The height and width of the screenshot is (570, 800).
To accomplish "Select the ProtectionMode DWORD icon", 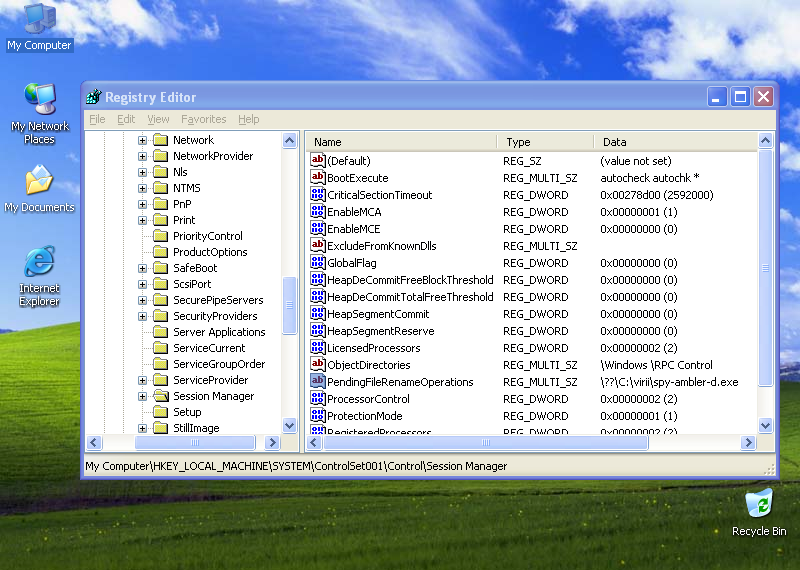I will point(317,415).
